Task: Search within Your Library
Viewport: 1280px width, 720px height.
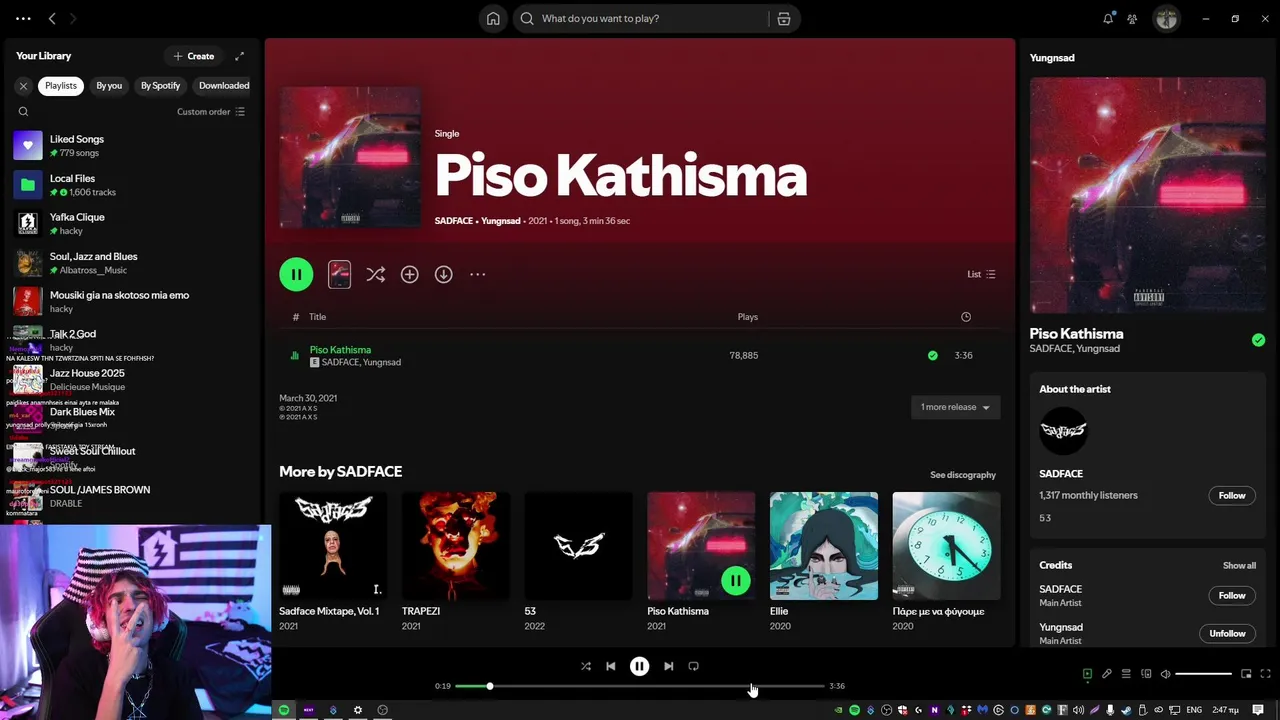Action: click(x=23, y=112)
